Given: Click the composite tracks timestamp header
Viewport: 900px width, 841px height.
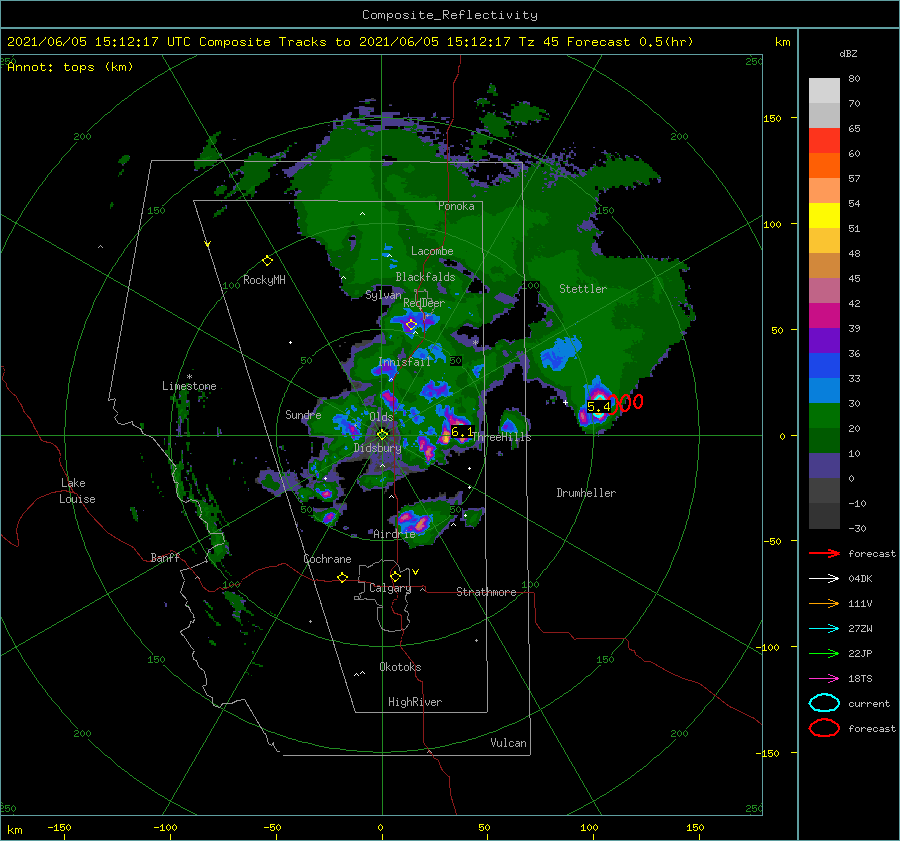Looking at the screenshot, I should (350, 42).
